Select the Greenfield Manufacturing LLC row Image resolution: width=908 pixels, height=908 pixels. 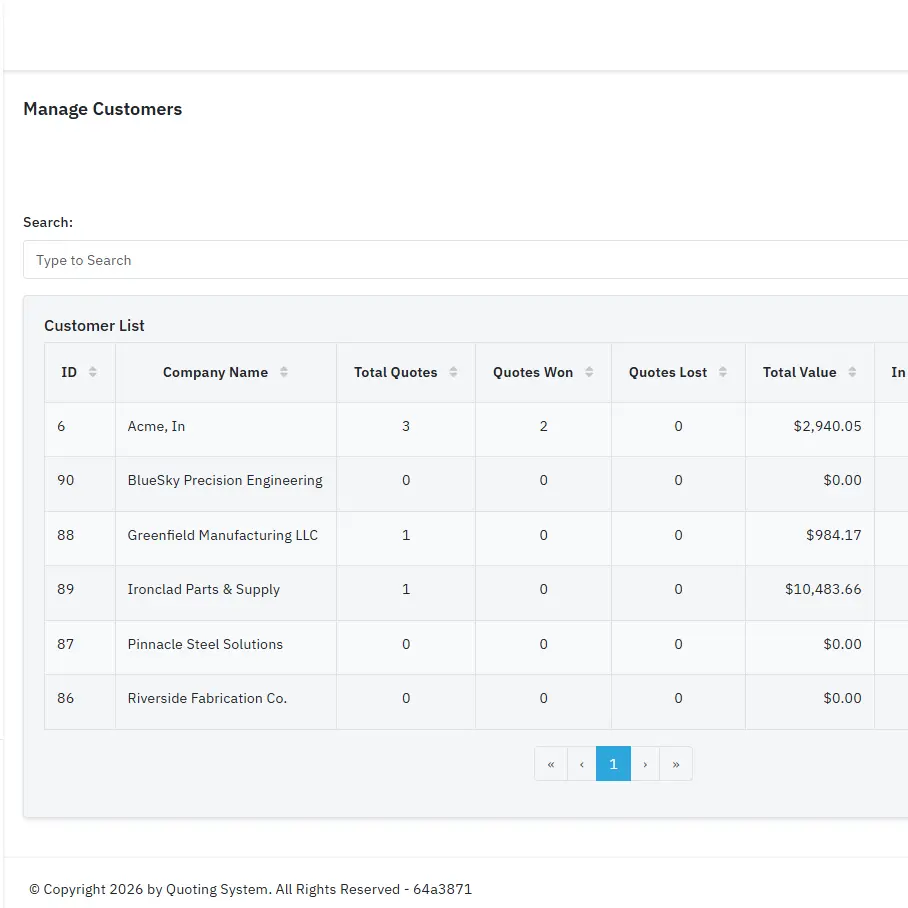[x=225, y=535]
